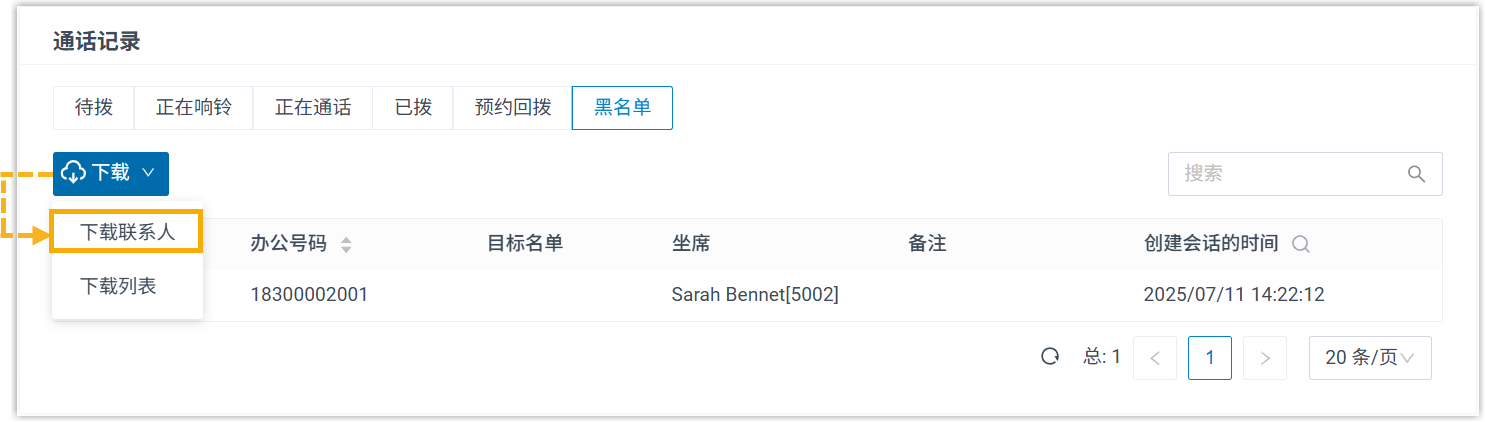This screenshot has width=1485, height=422.
Task: Click the refresh icon beside total count
Action: coord(1050,357)
